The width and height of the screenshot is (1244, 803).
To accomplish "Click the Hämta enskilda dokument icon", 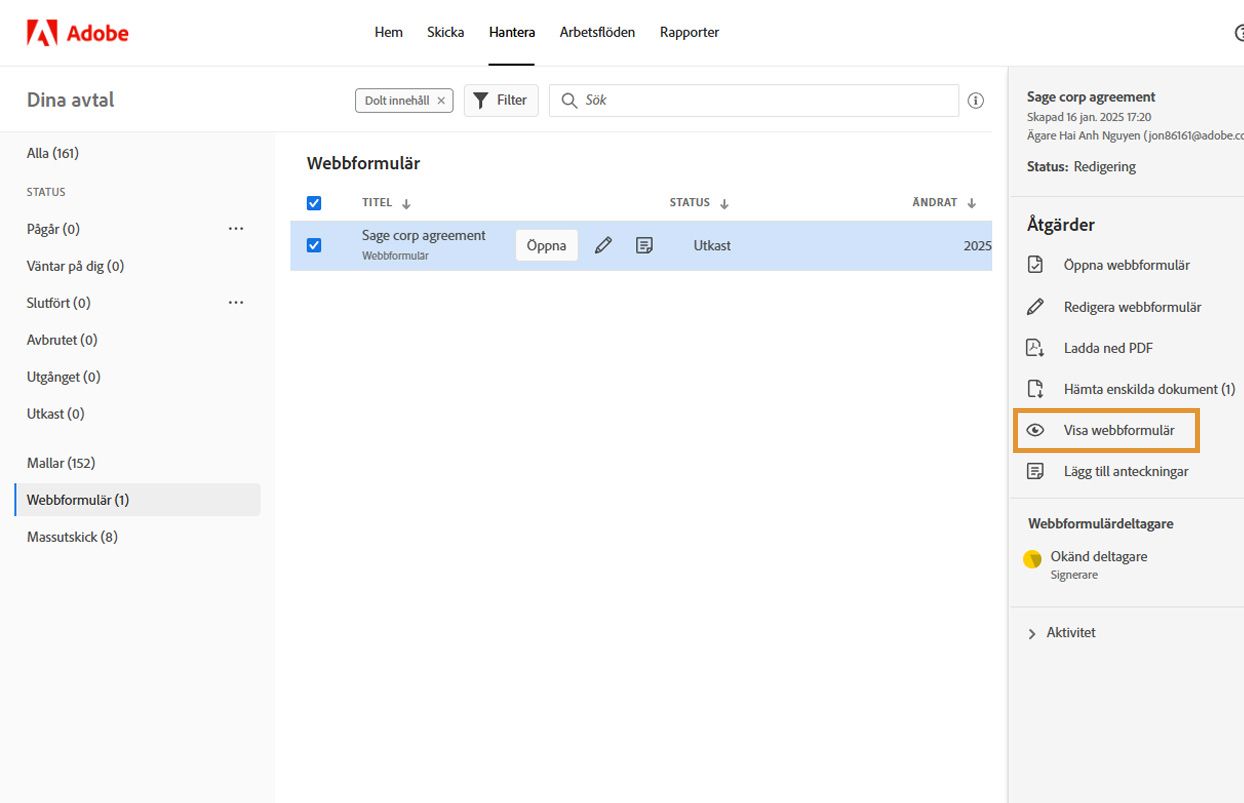I will coord(1035,389).
